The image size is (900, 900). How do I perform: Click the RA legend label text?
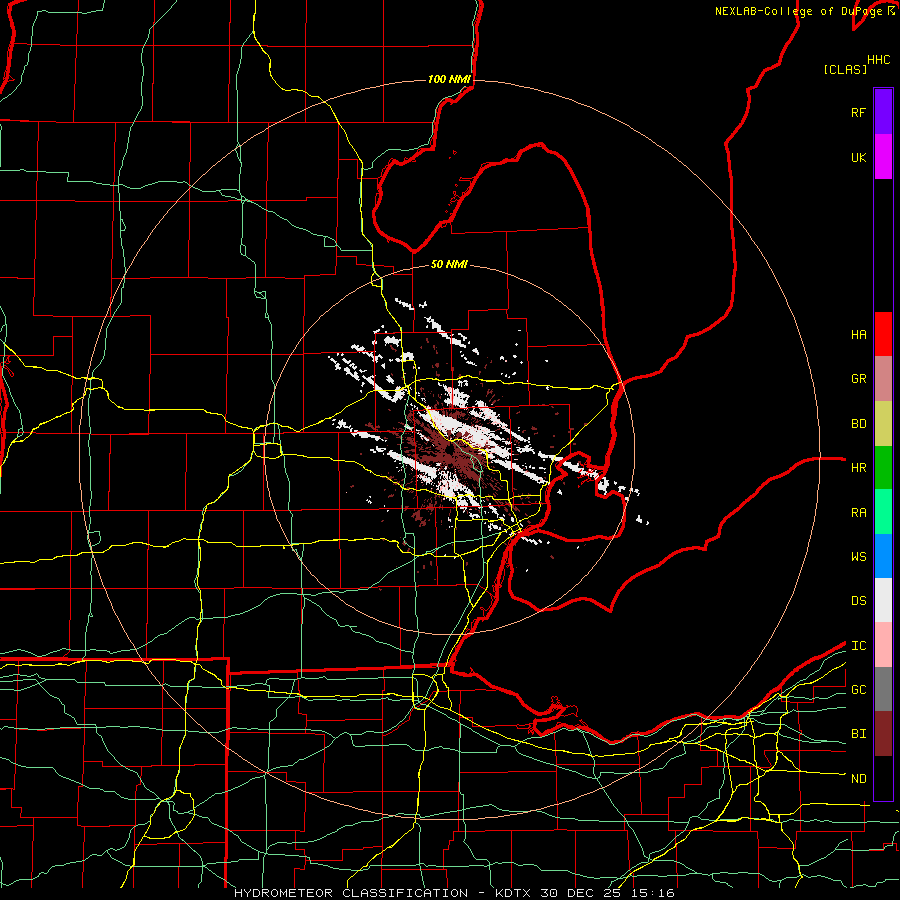pyautogui.click(x=858, y=513)
